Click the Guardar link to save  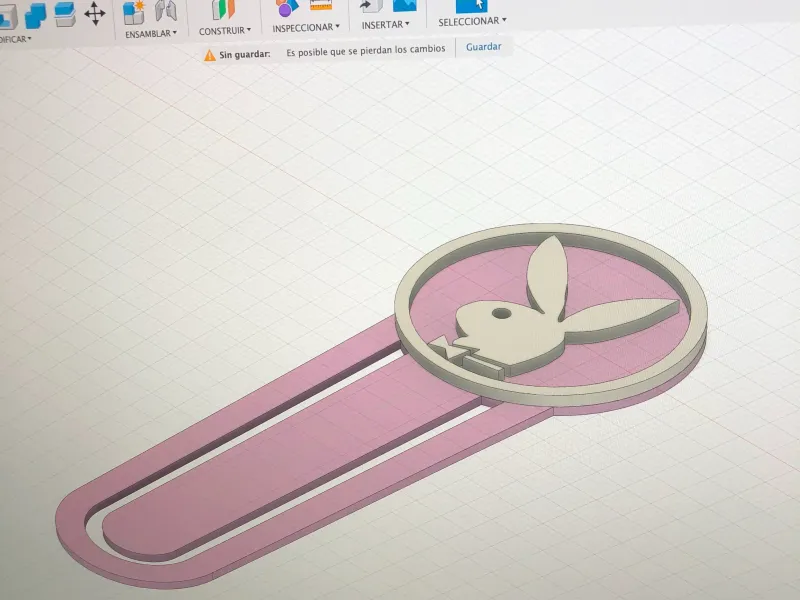coord(484,47)
